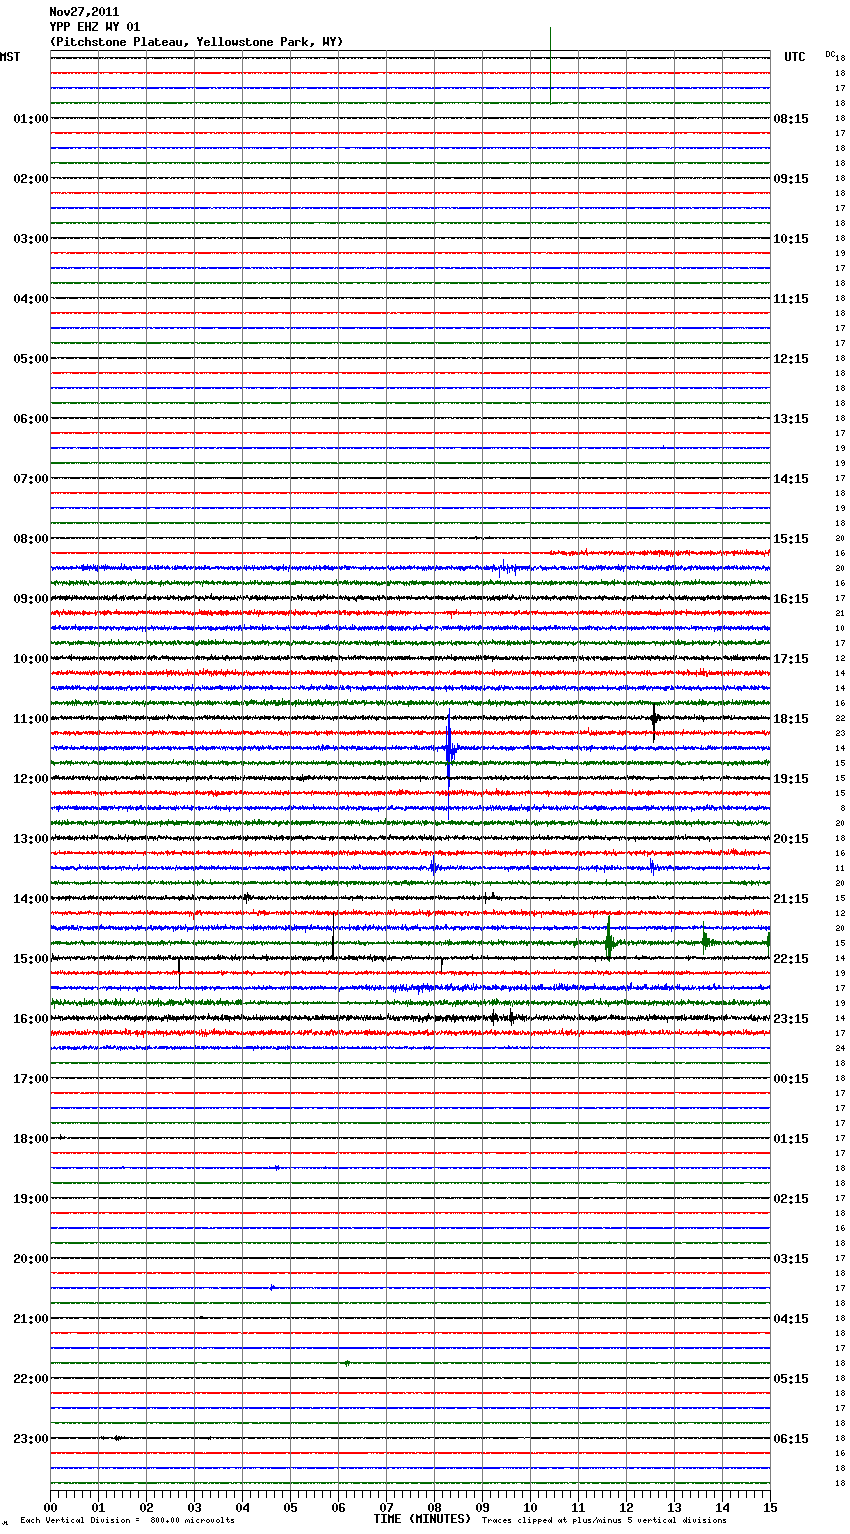Click the date header "Nov27,2011"
850x1534 pixels.
[84, 12]
